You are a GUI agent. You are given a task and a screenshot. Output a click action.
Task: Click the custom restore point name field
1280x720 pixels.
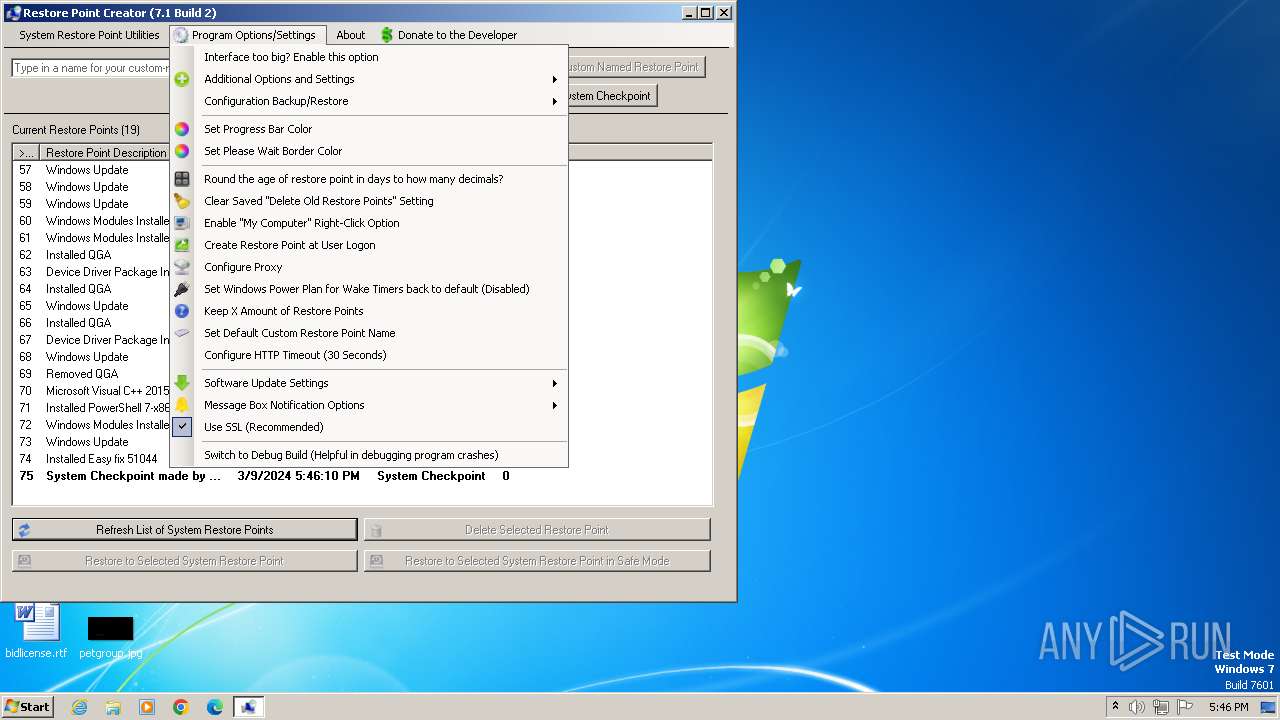coord(91,68)
